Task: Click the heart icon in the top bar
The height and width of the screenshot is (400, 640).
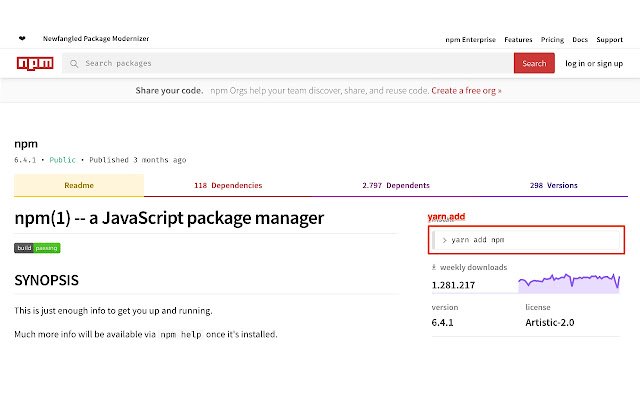Action: point(22,38)
